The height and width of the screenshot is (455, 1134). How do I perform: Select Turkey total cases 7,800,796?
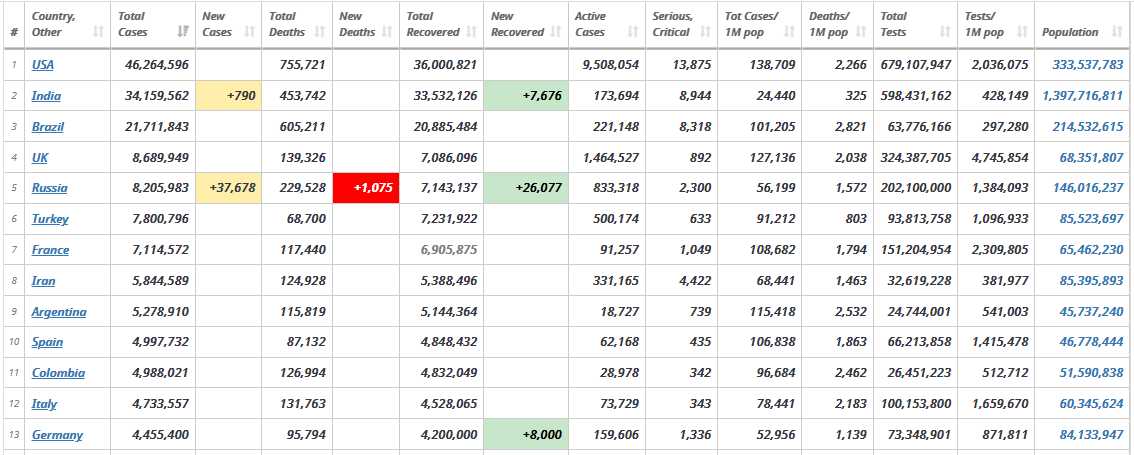coord(160,218)
